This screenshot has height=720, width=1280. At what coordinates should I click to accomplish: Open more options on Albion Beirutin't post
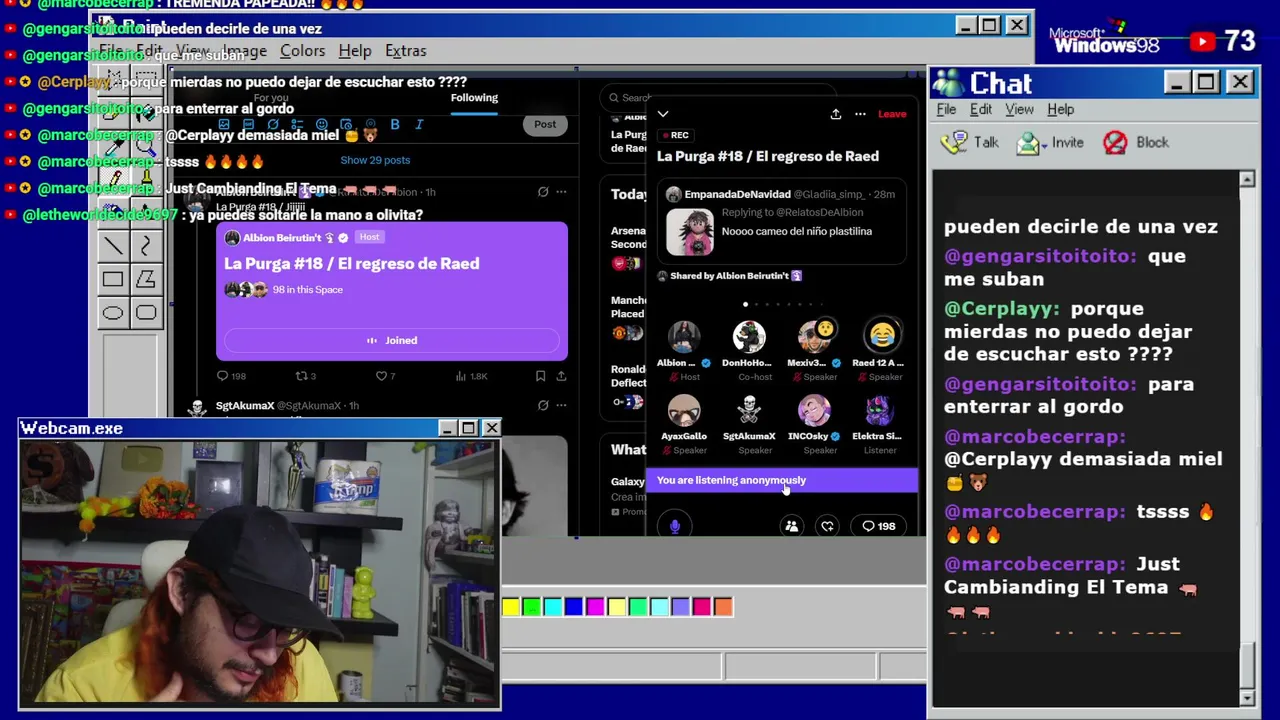(x=561, y=192)
